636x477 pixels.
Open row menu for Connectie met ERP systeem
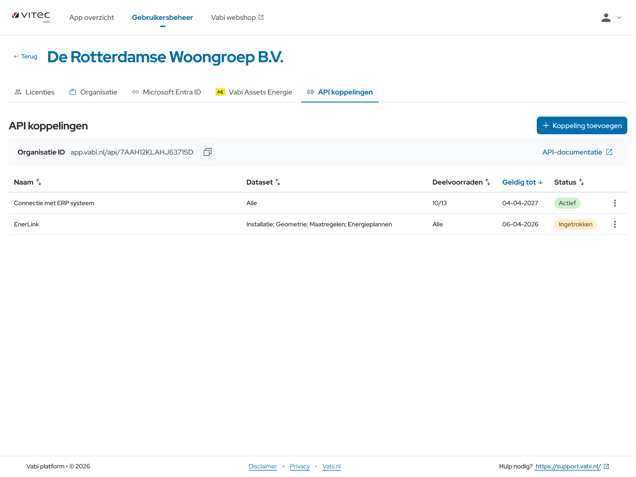tap(614, 203)
